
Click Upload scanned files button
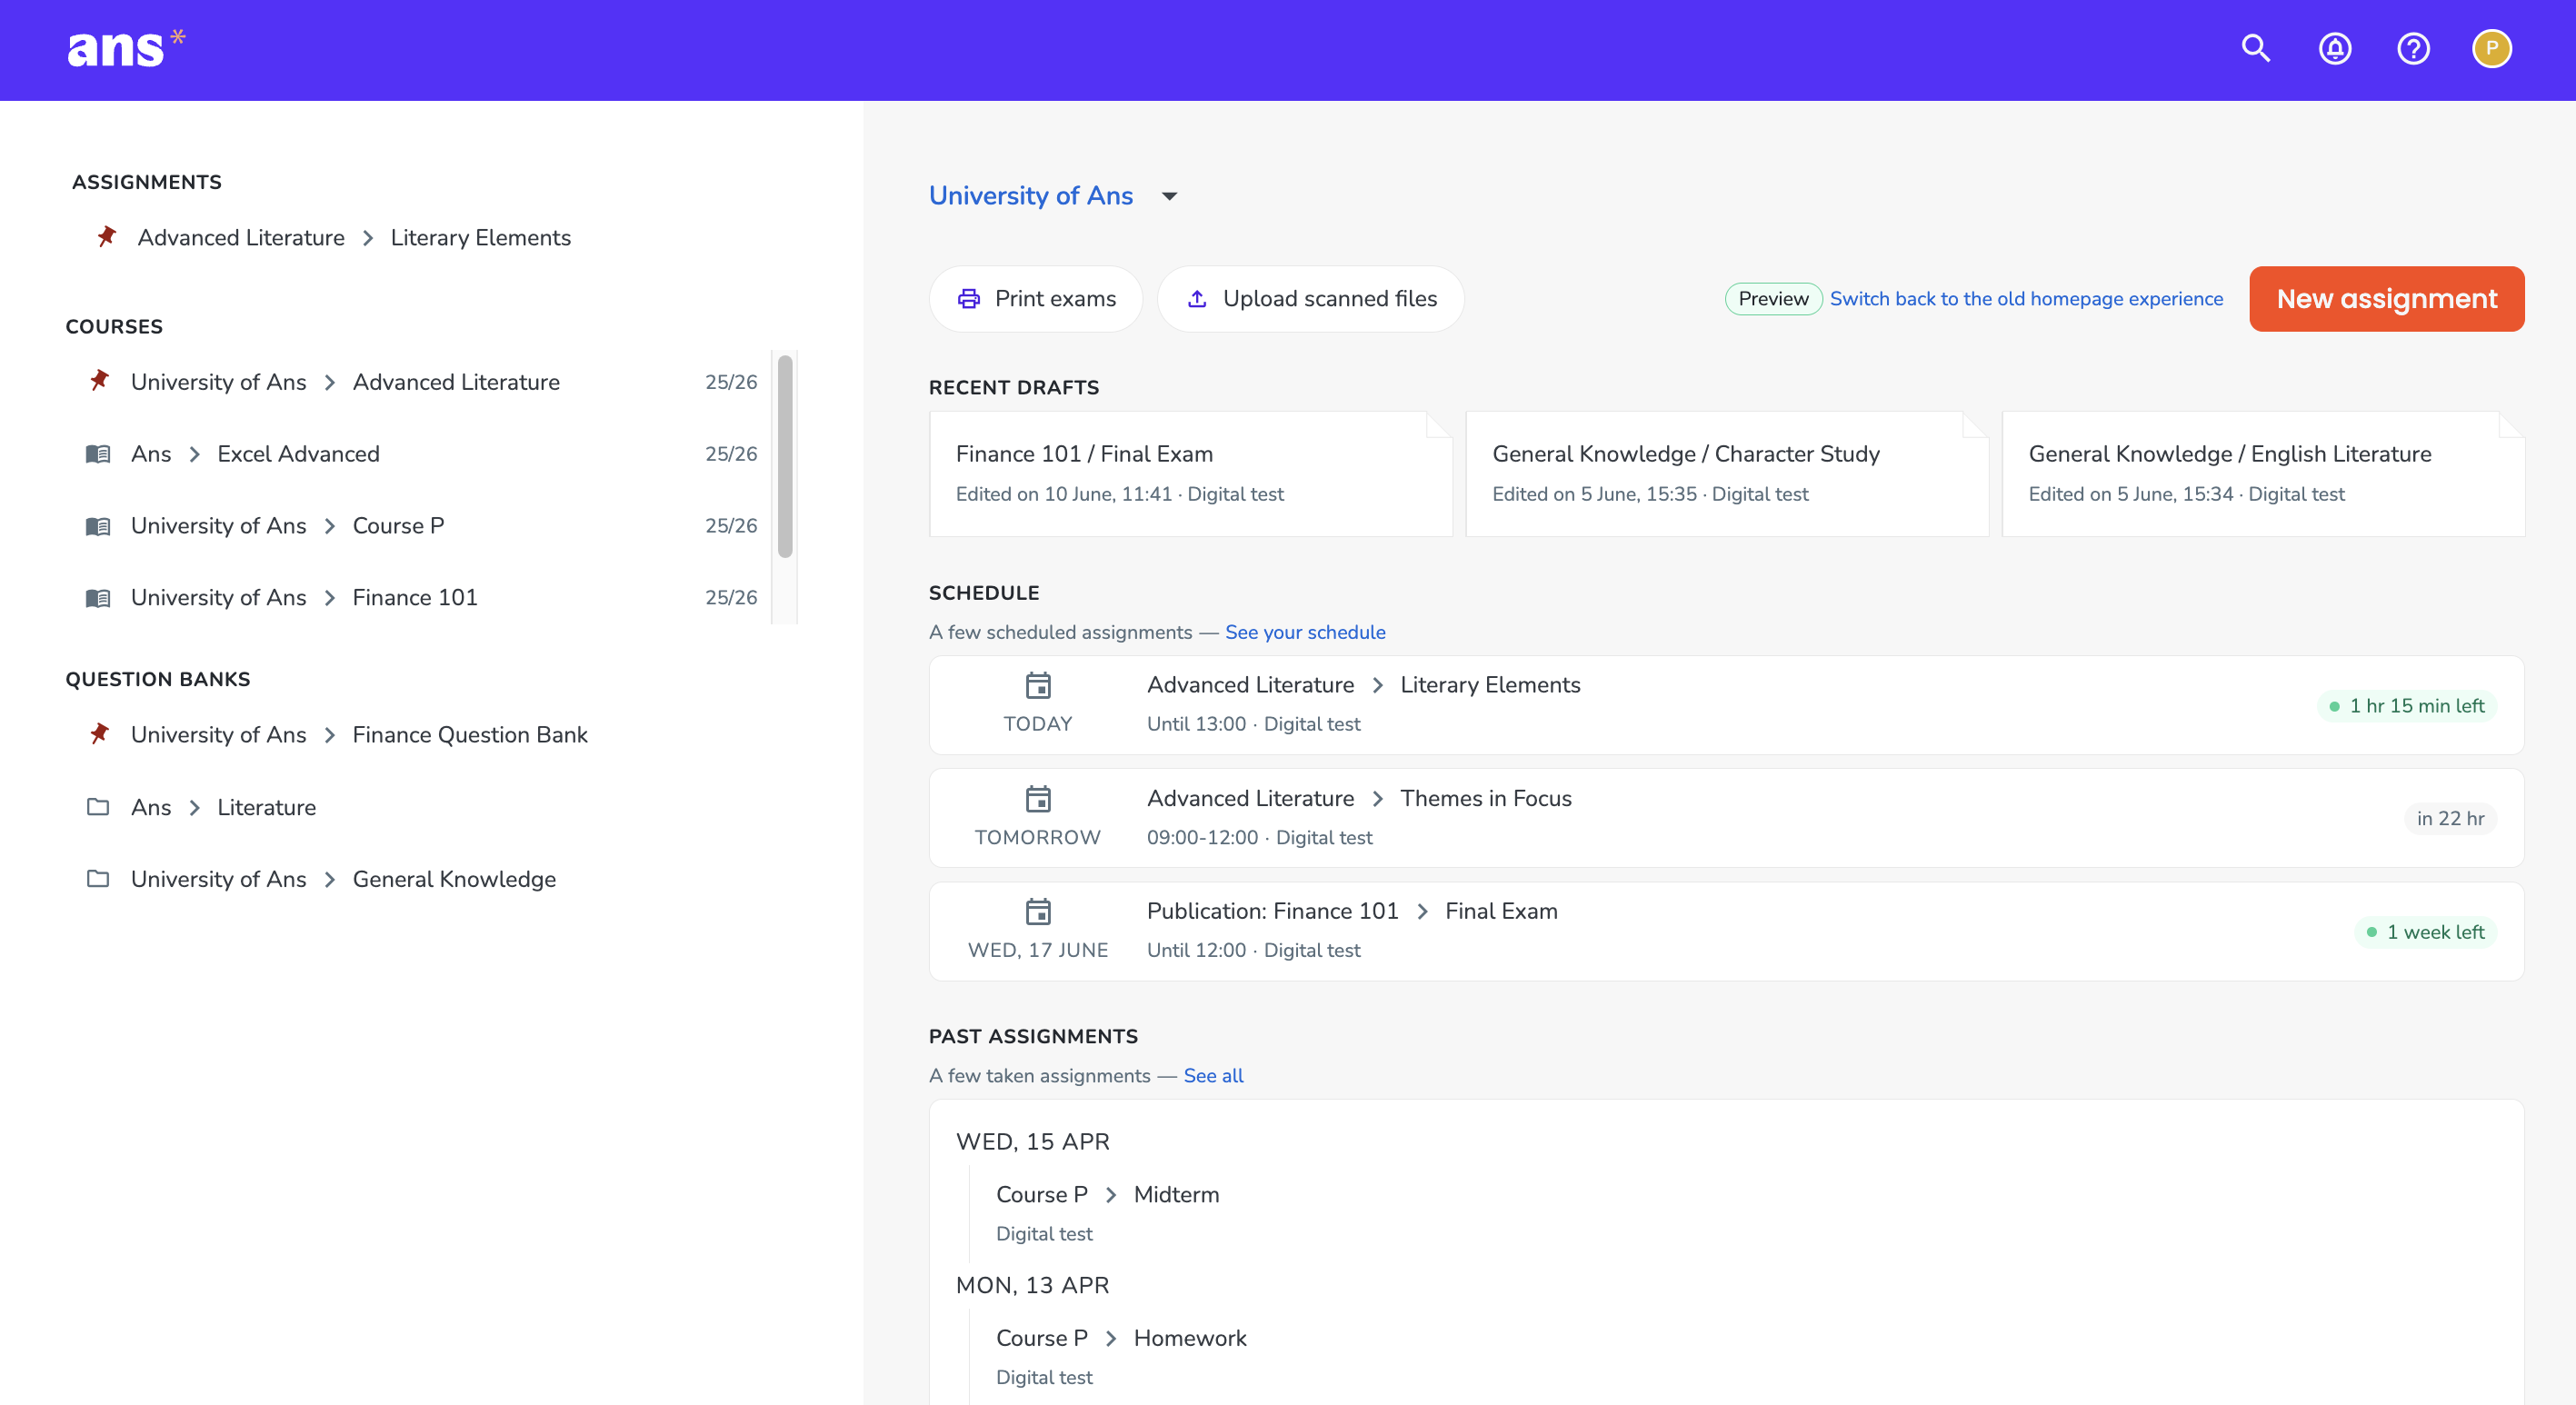pos(1311,299)
